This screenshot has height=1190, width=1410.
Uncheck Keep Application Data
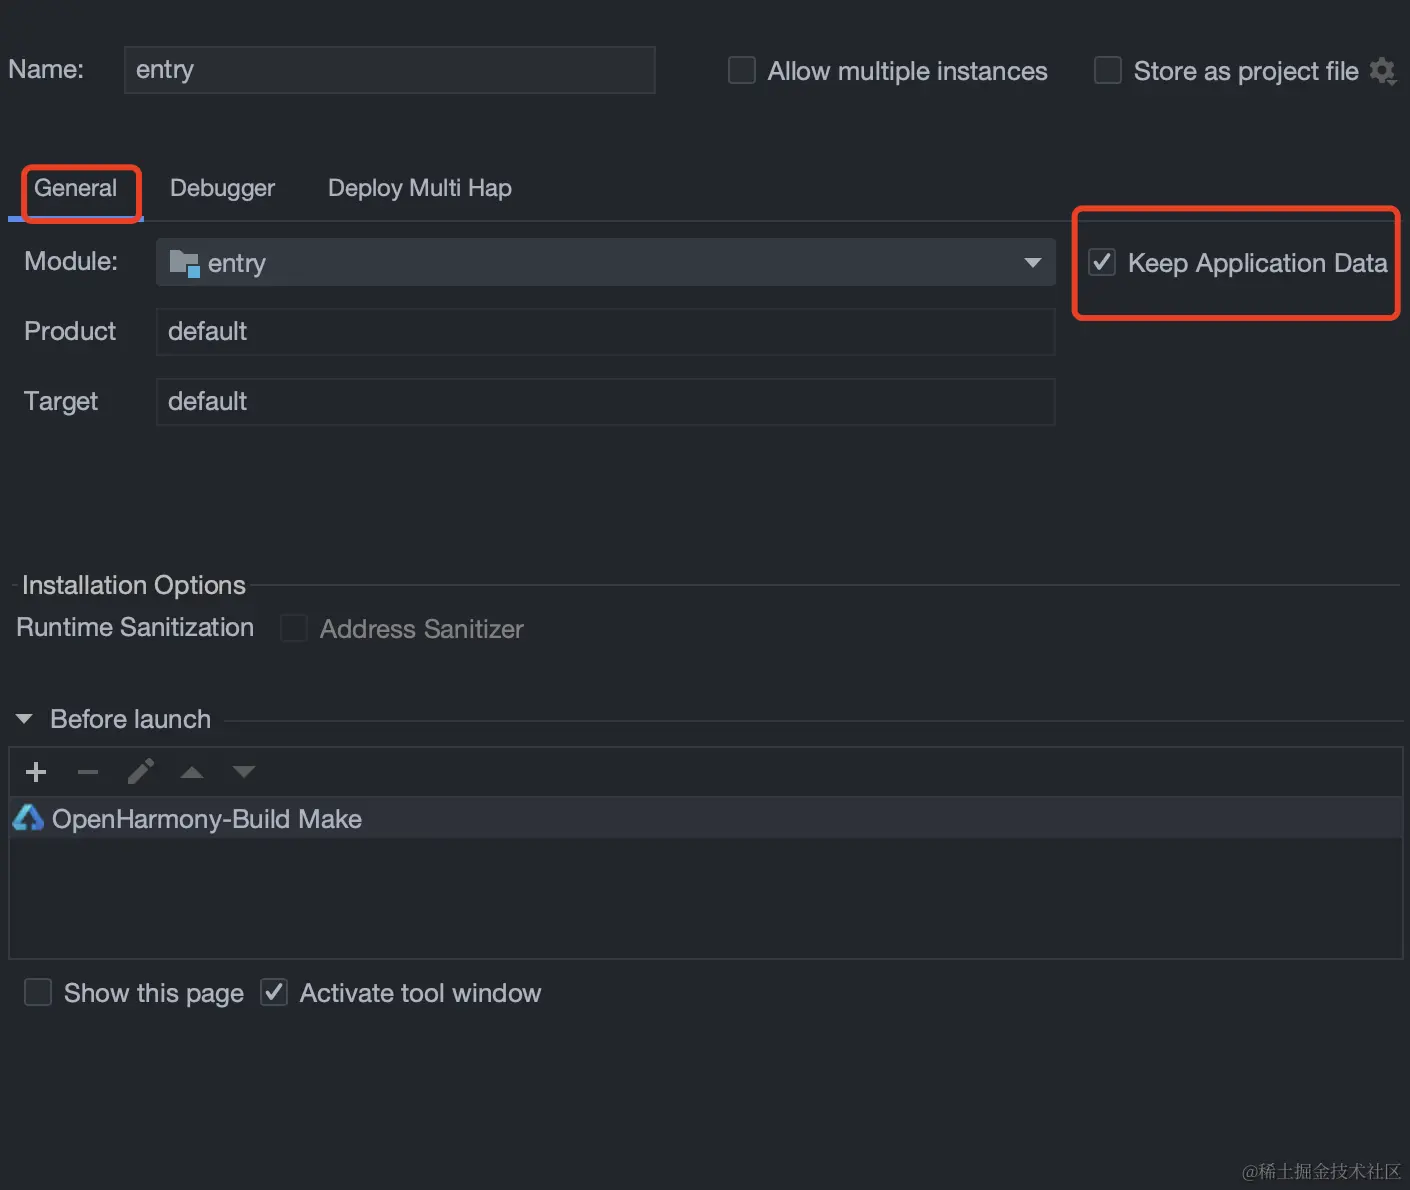pos(1102,263)
